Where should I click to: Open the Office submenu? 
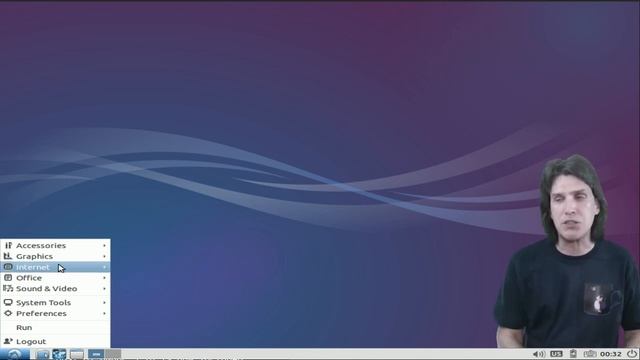(55, 278)
